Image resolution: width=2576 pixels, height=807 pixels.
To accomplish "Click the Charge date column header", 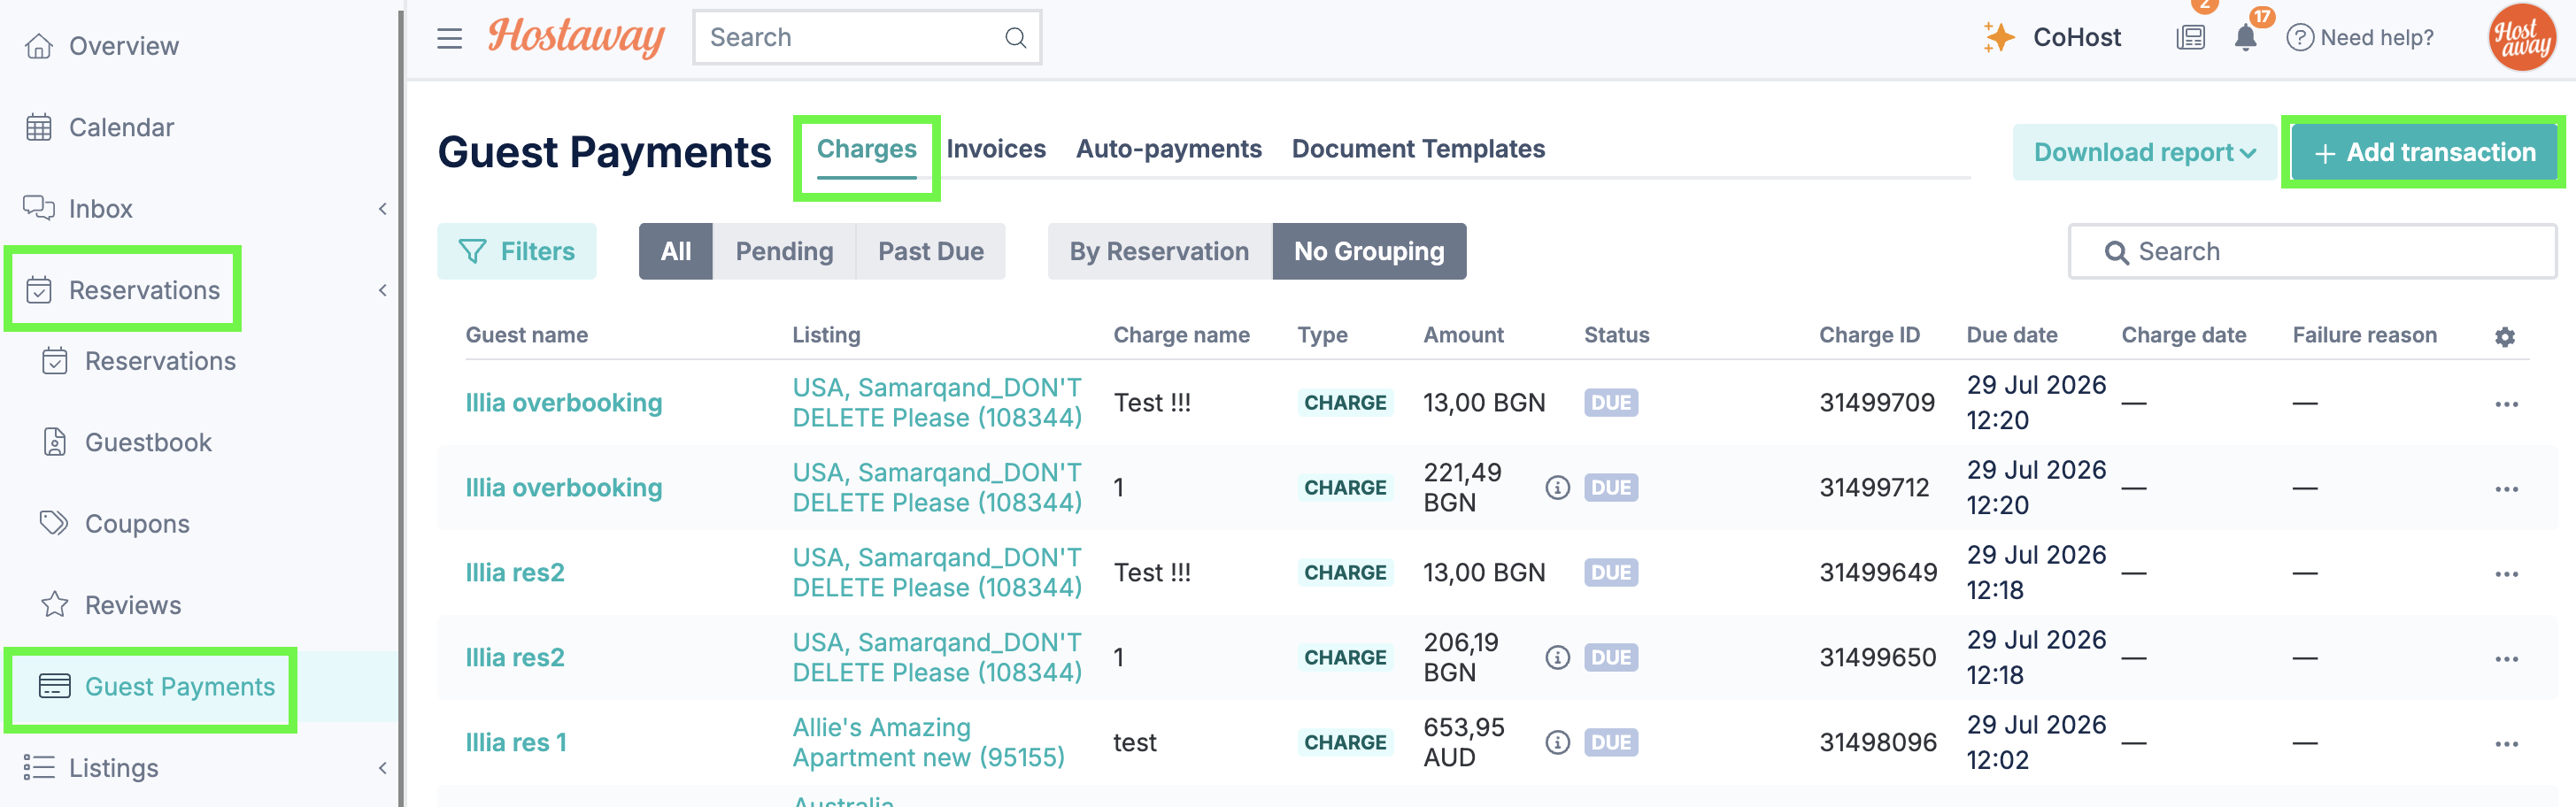I will (x=2183, y=335).
